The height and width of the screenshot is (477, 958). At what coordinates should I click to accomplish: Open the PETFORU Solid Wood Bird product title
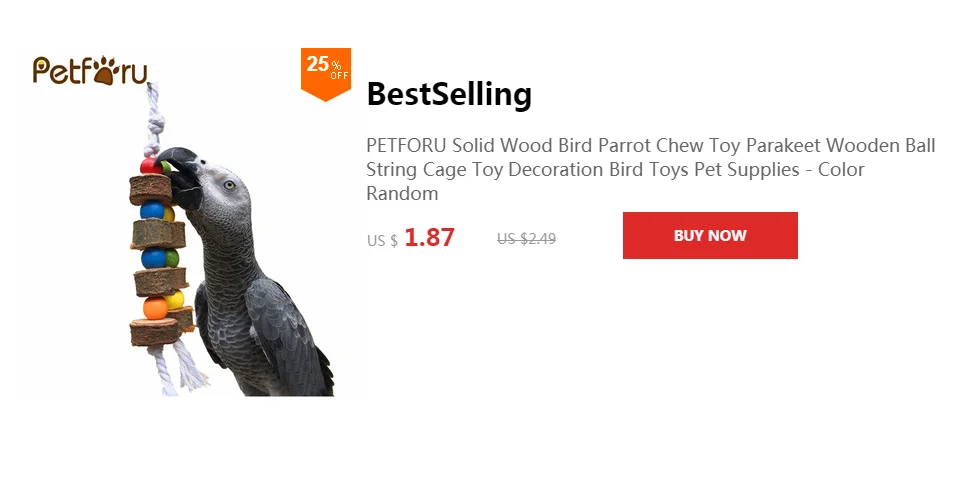click(651, 170)
